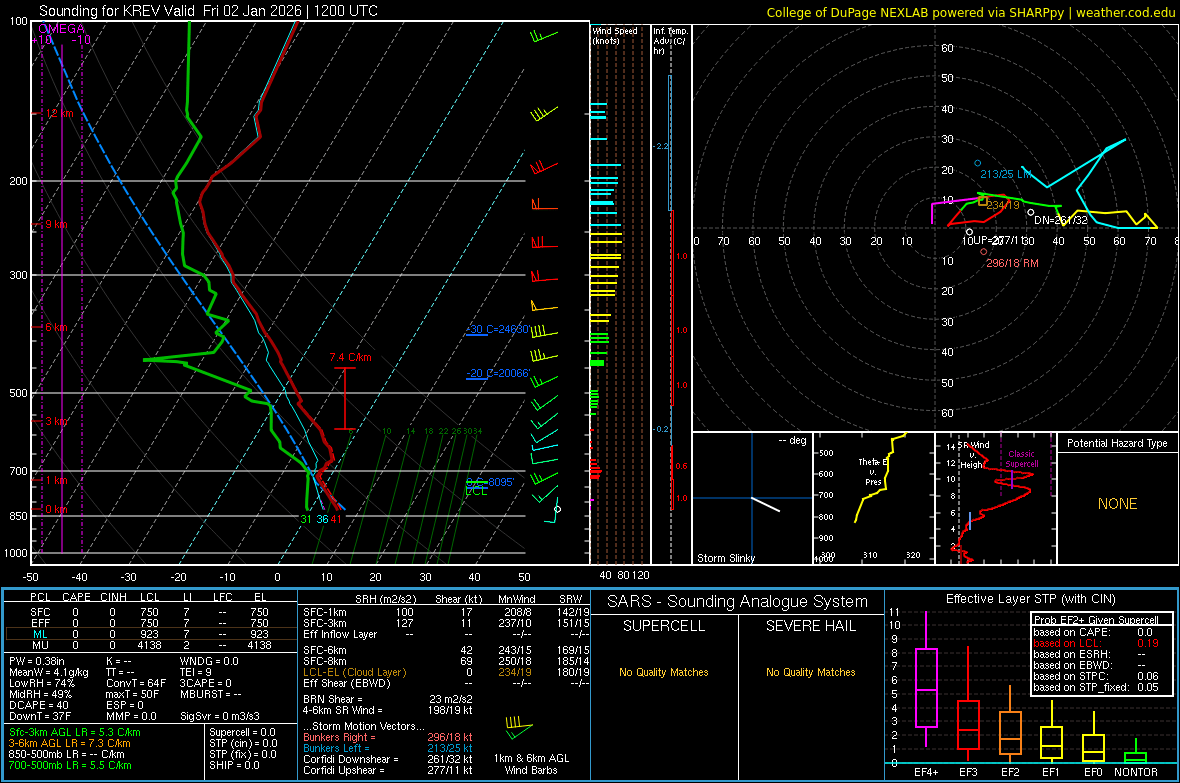Select the green LCL label on skew-T
Image resolution: width=1180 pixels, height=783 pixels.
click(476, 492)
